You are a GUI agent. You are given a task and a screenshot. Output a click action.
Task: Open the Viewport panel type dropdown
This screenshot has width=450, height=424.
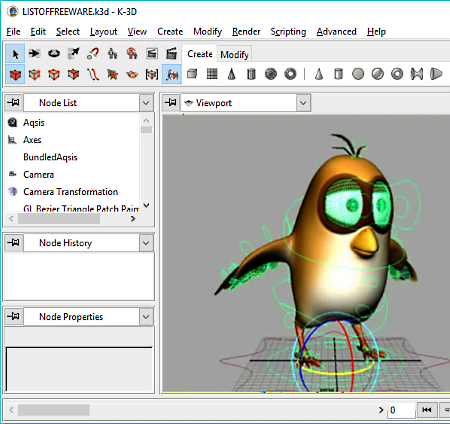point(303,103)
